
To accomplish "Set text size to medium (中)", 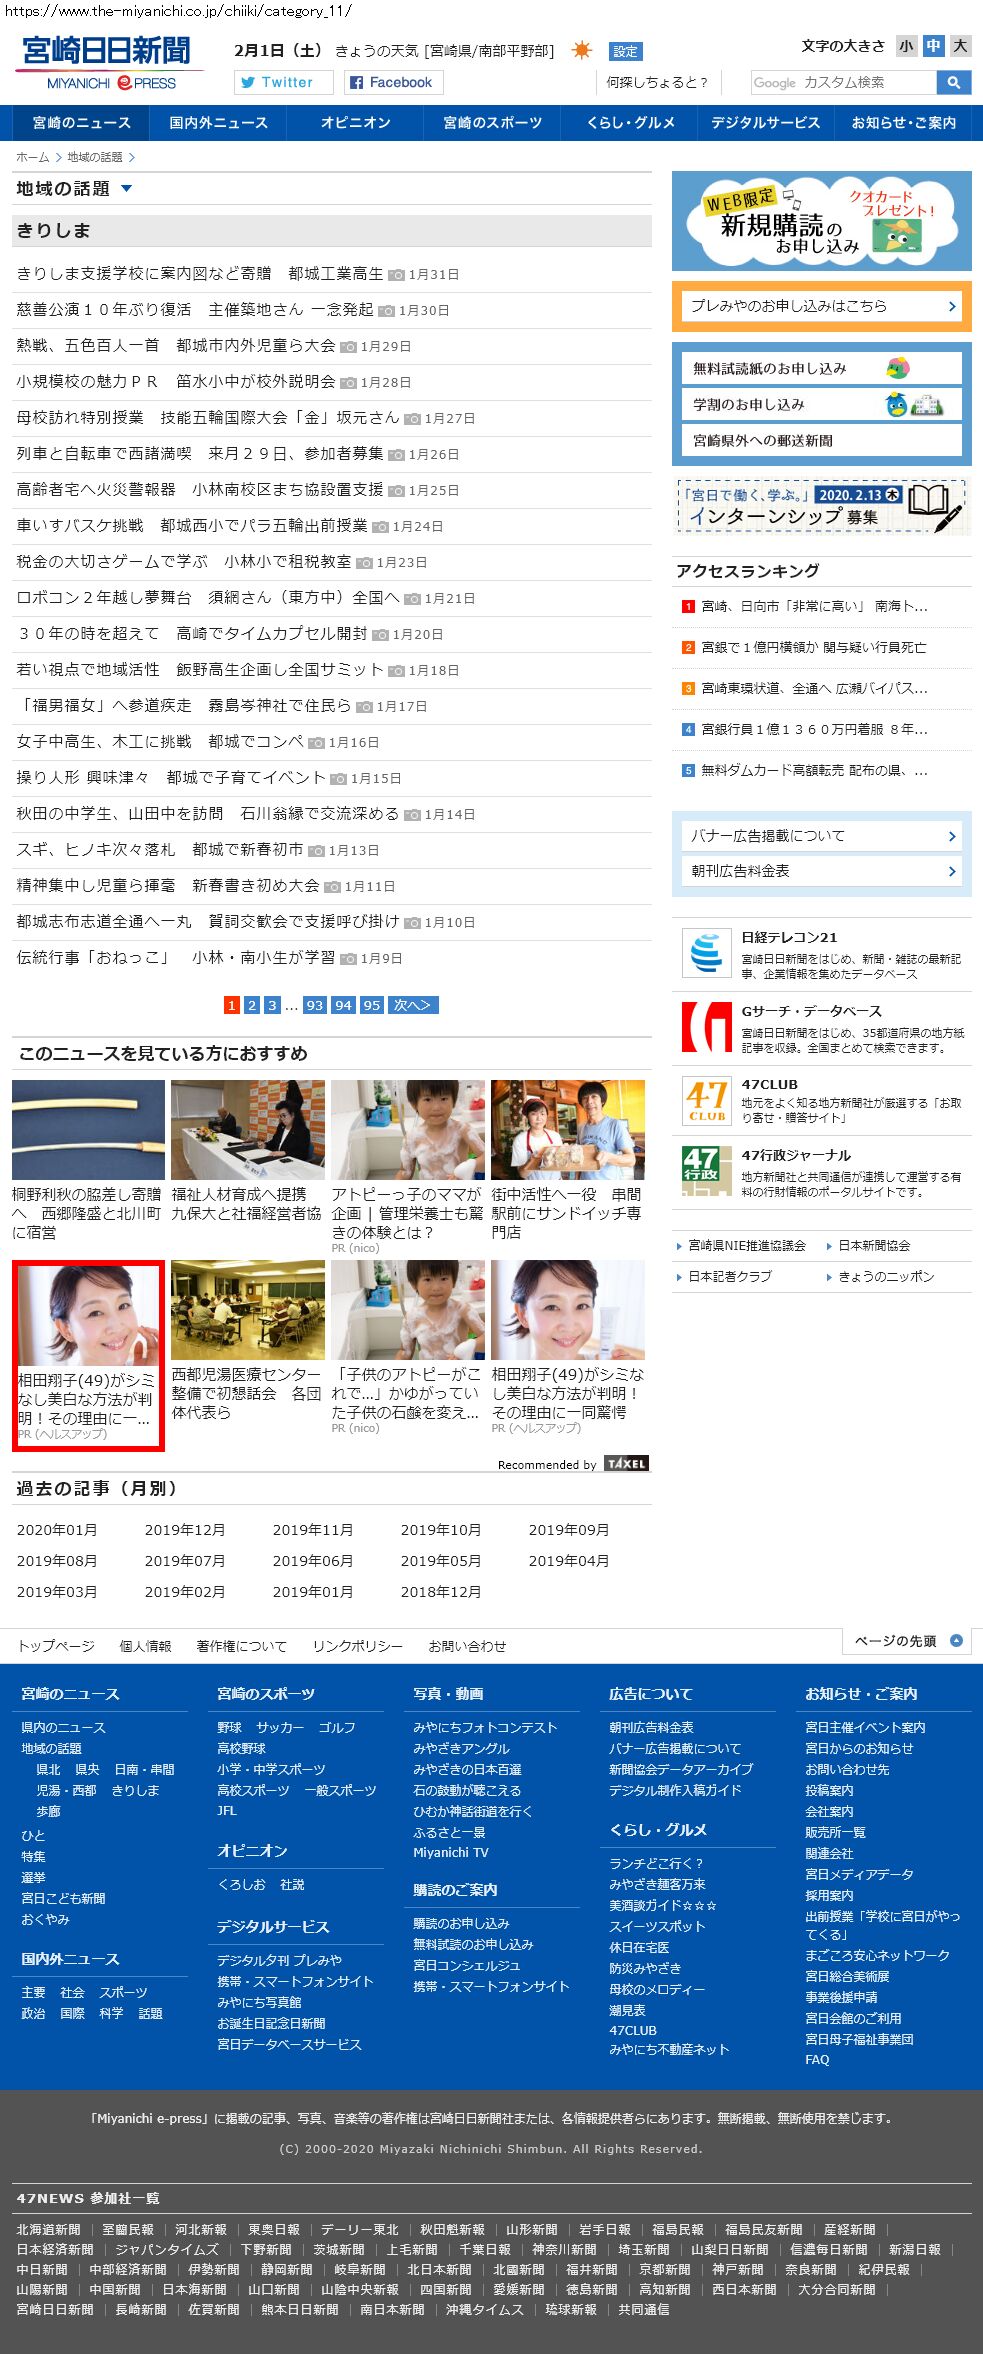I will (933, 46).
